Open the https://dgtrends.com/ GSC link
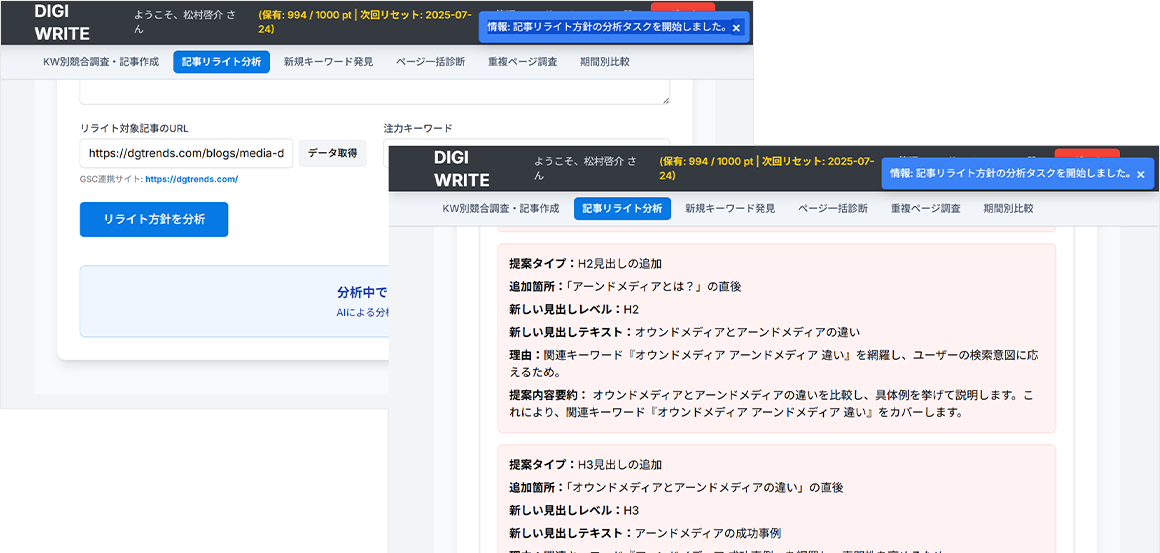1160x553 pixels. 192,179
